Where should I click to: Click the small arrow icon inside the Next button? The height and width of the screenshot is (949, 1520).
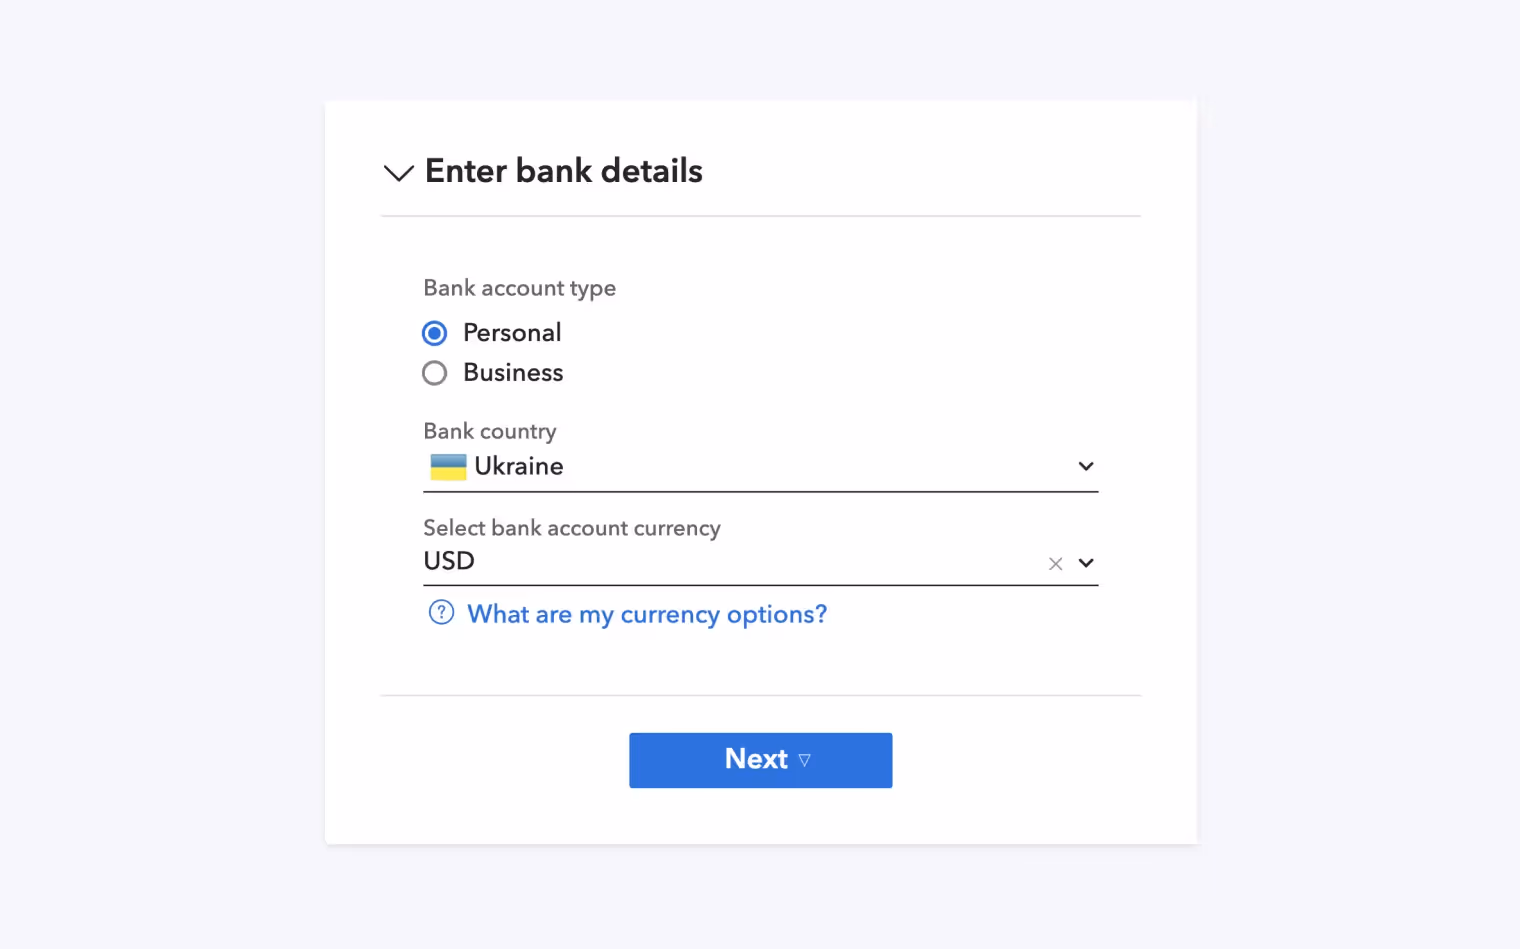804,760
